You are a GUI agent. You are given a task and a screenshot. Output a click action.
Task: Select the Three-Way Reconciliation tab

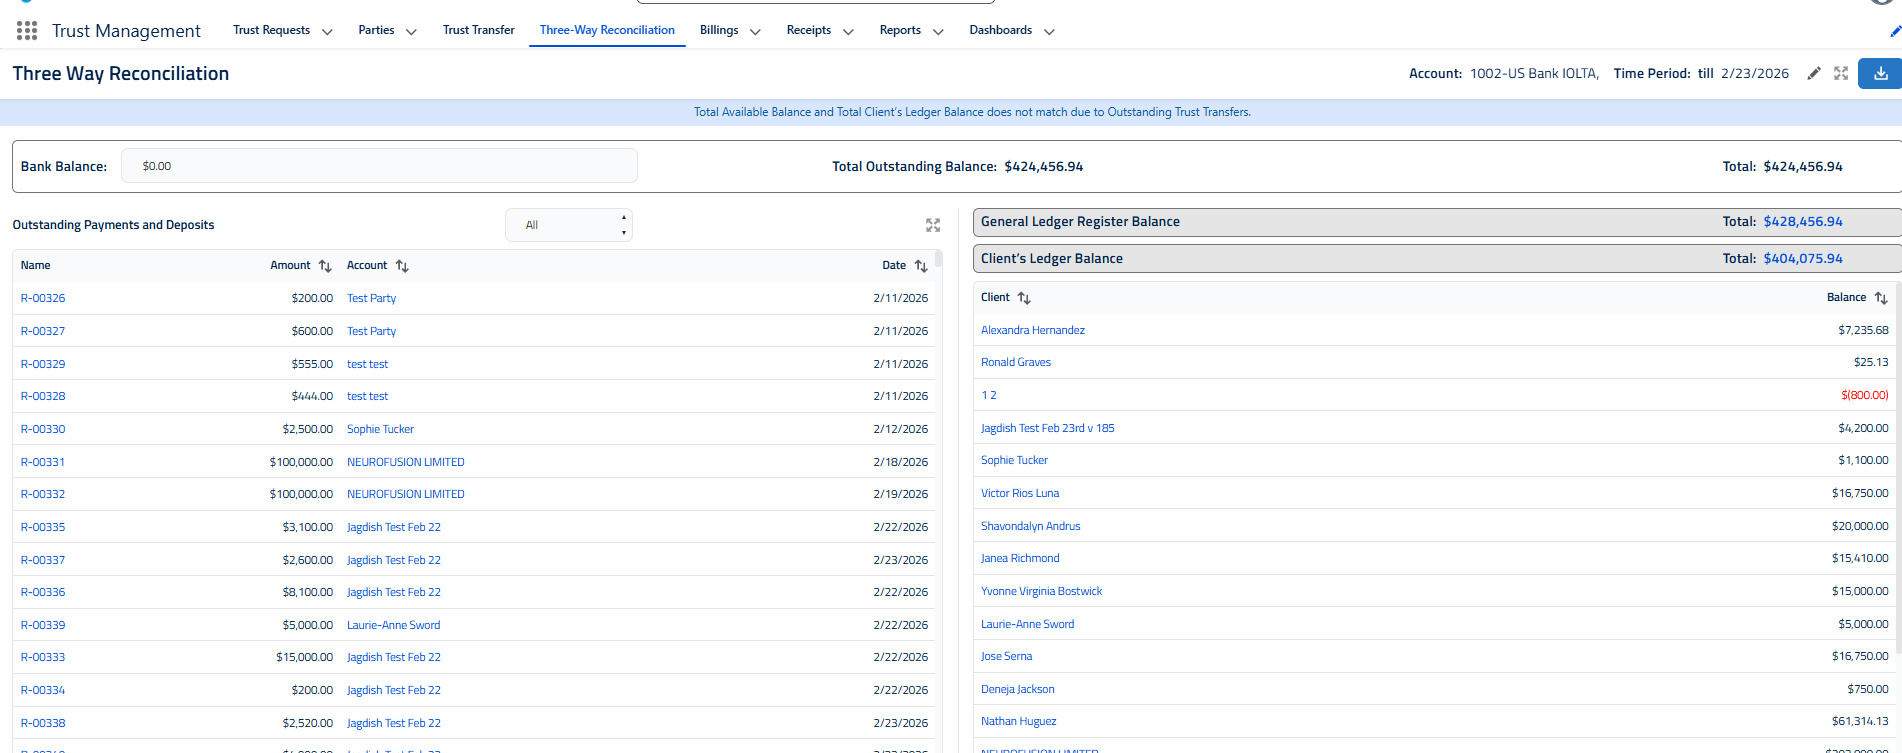[x=607, y=30]
